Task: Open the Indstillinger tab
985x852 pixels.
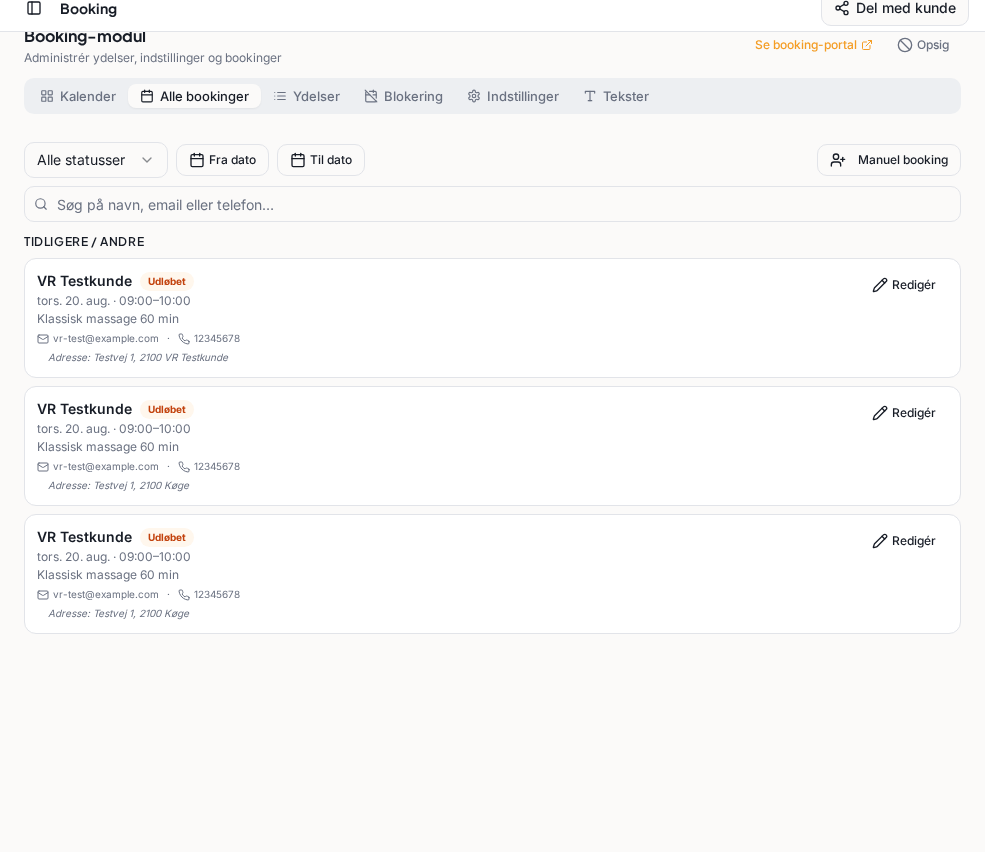Action: pos(513,96)
